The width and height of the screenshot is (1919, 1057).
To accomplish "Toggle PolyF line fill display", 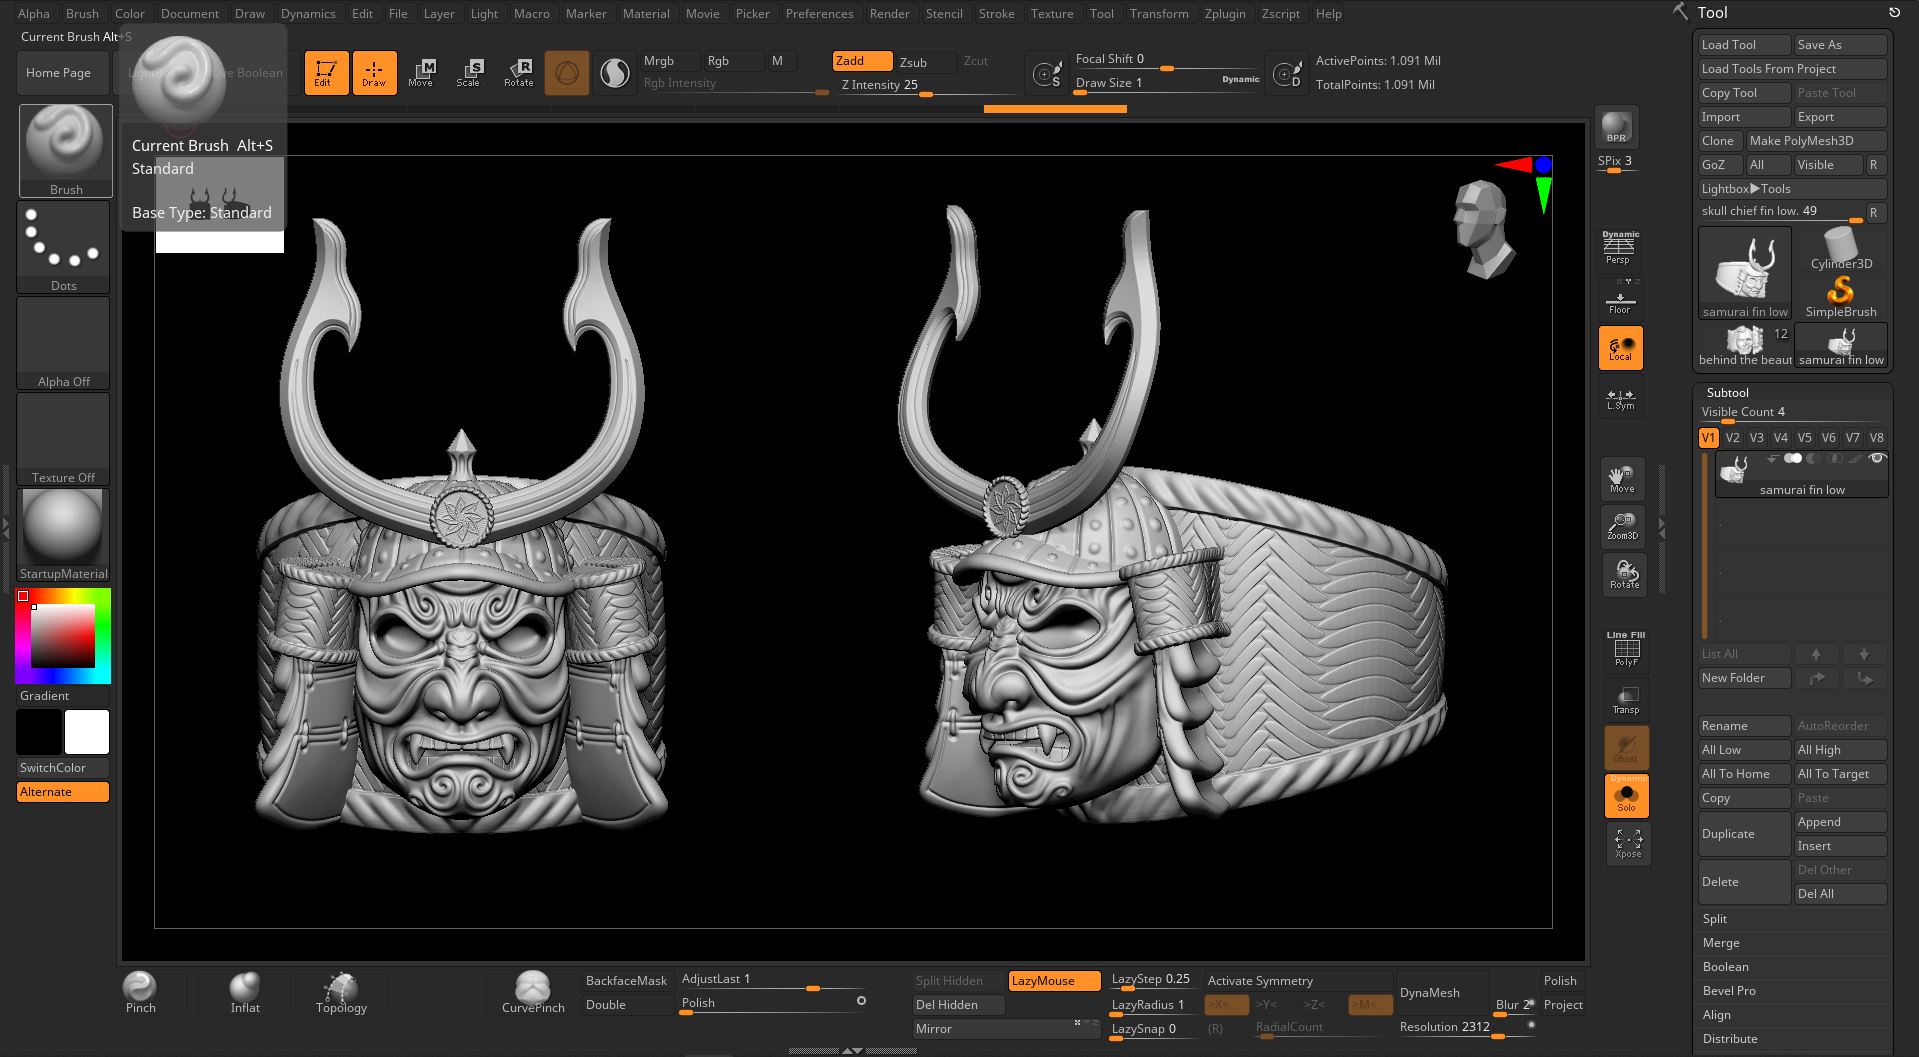I will pyautogui.click(x=1626, y=650).
